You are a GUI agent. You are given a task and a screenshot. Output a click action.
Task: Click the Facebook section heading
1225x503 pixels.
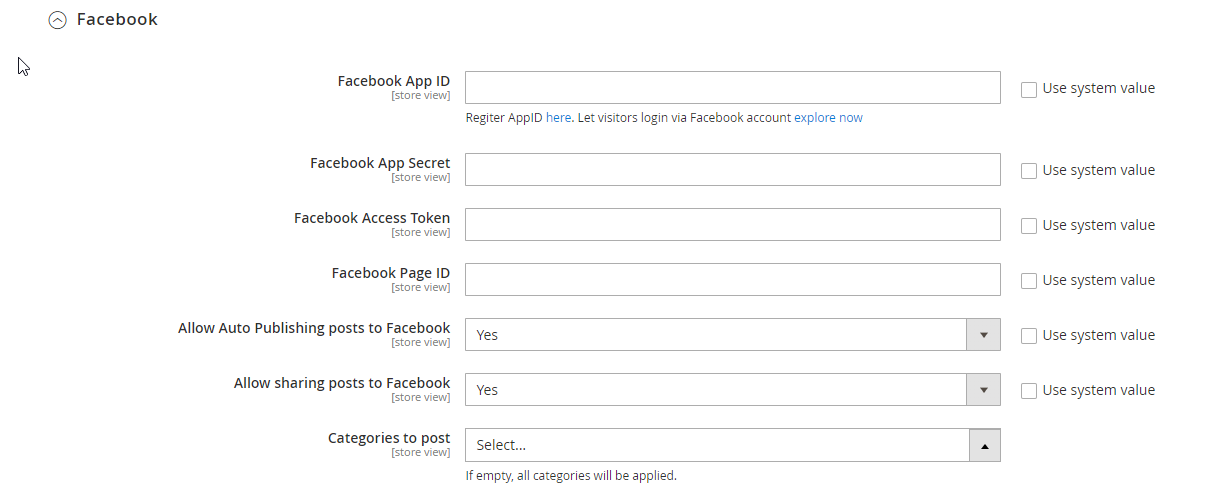[x=117, y=19]
